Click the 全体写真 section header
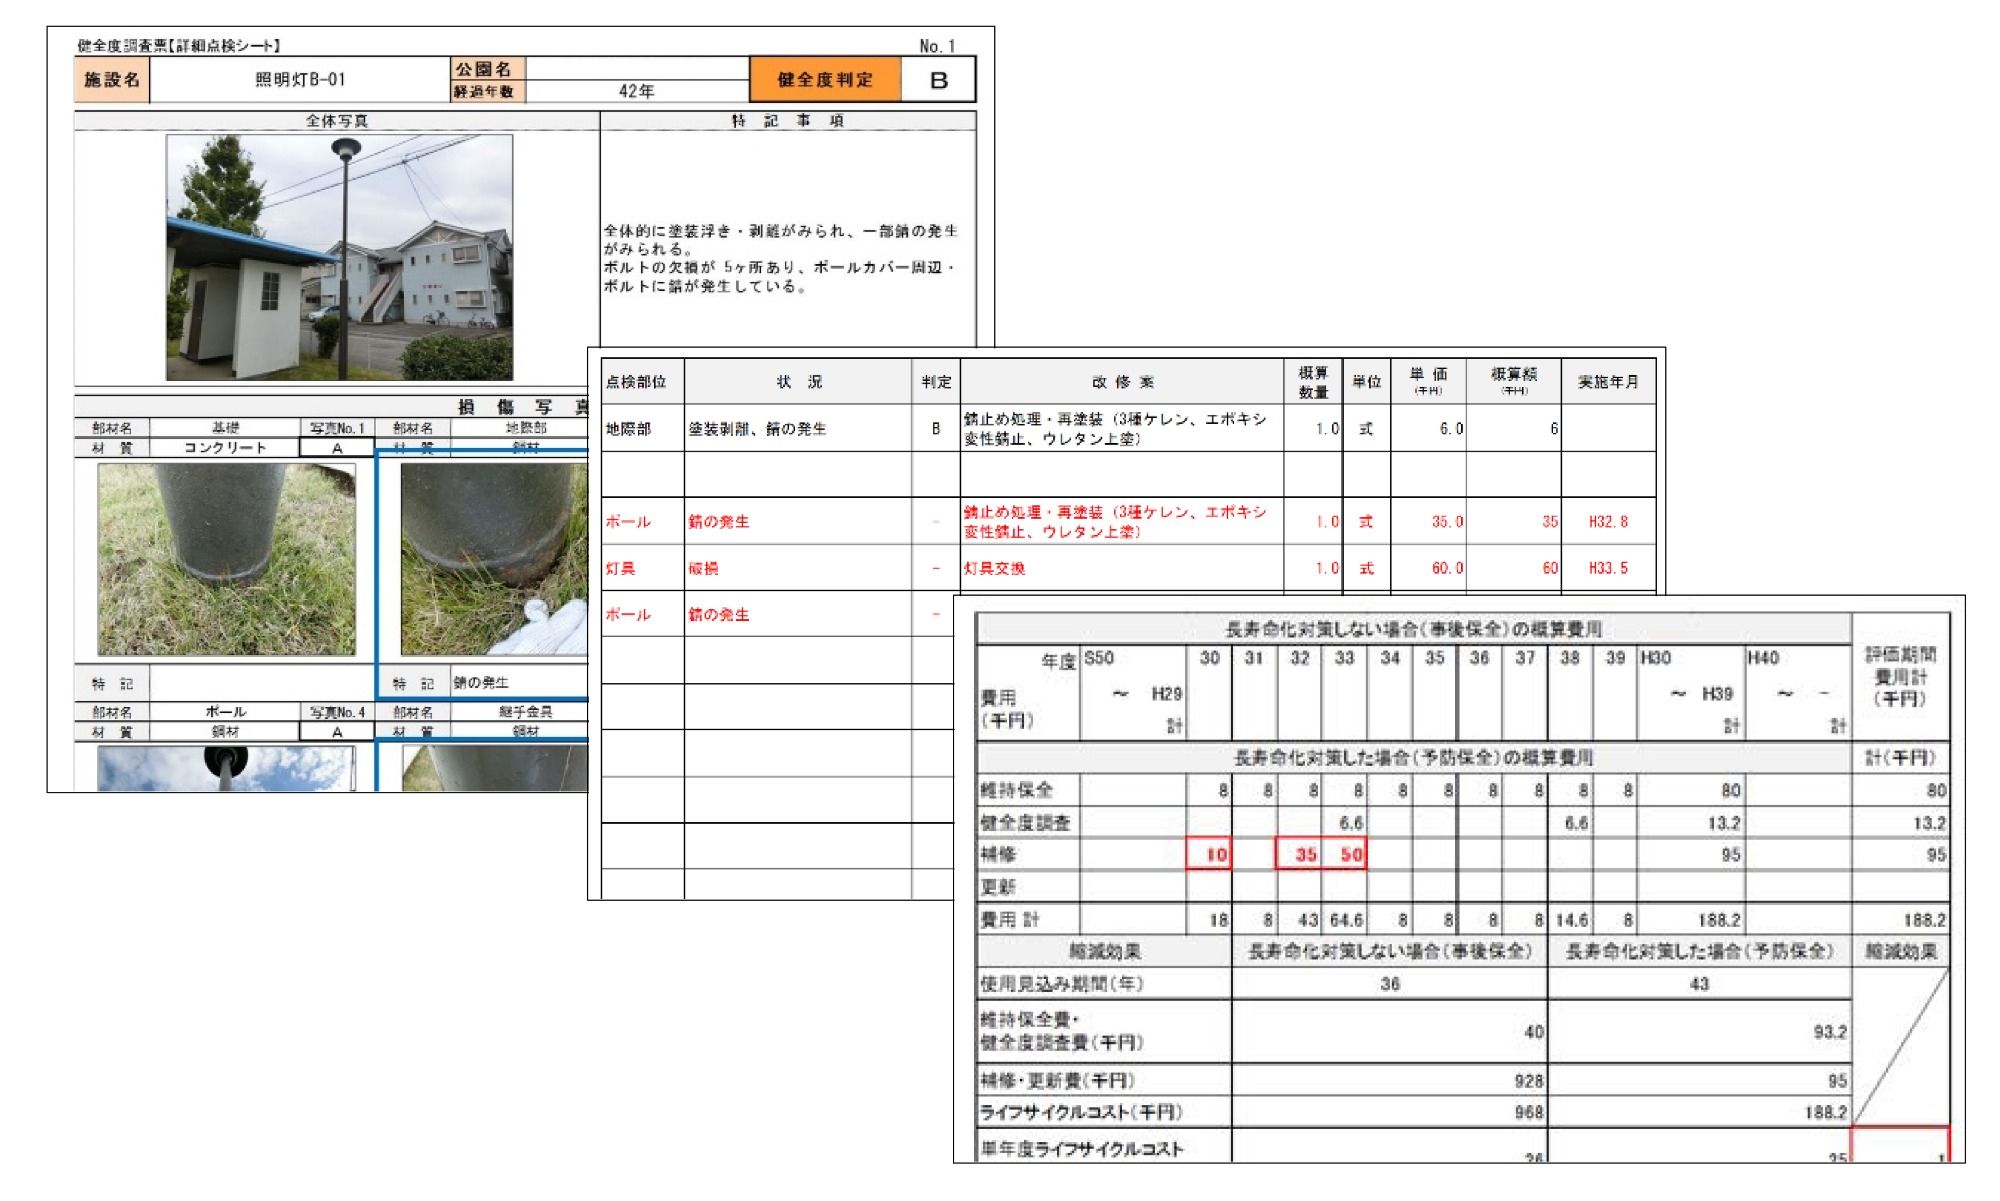The width and height of the screenshot is (2000, 1201). (337, 120)
